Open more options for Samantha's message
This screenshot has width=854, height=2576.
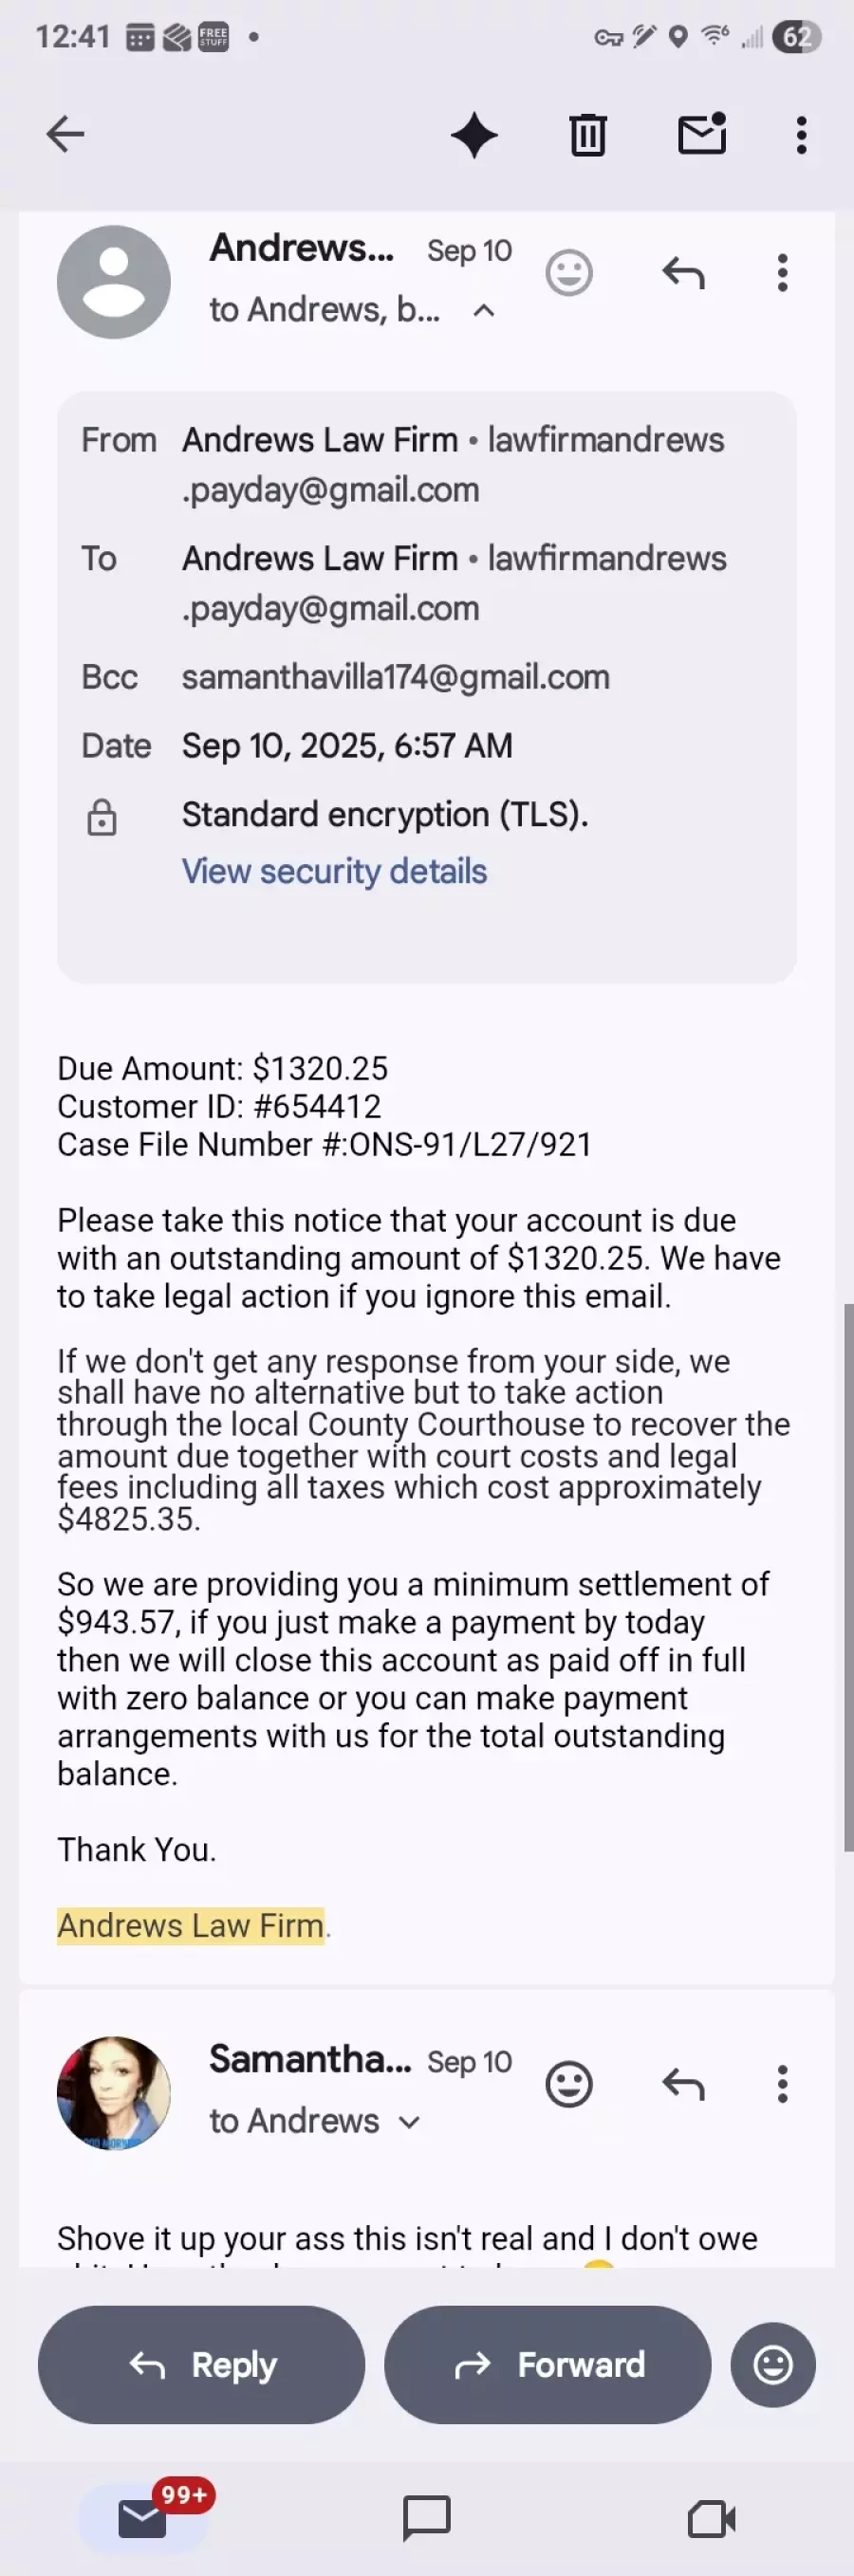[x=782, y=2085]
